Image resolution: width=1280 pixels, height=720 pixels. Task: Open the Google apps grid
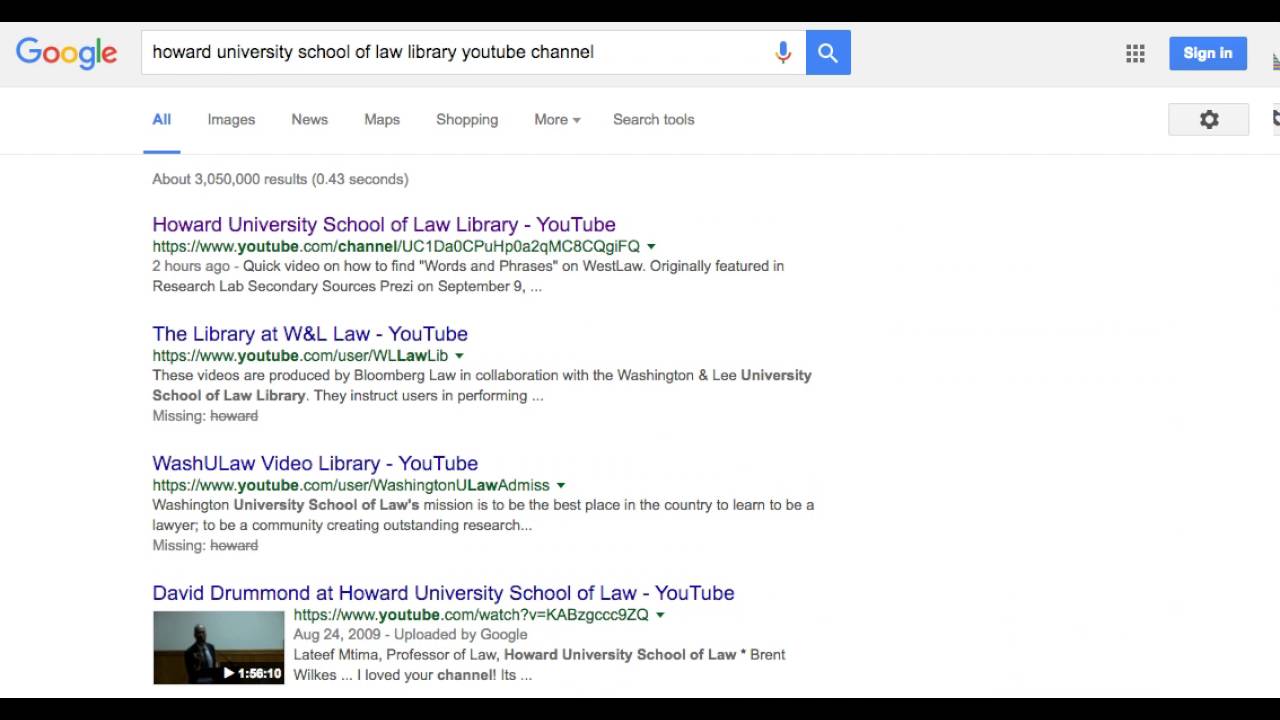(x=1135, y=53)
